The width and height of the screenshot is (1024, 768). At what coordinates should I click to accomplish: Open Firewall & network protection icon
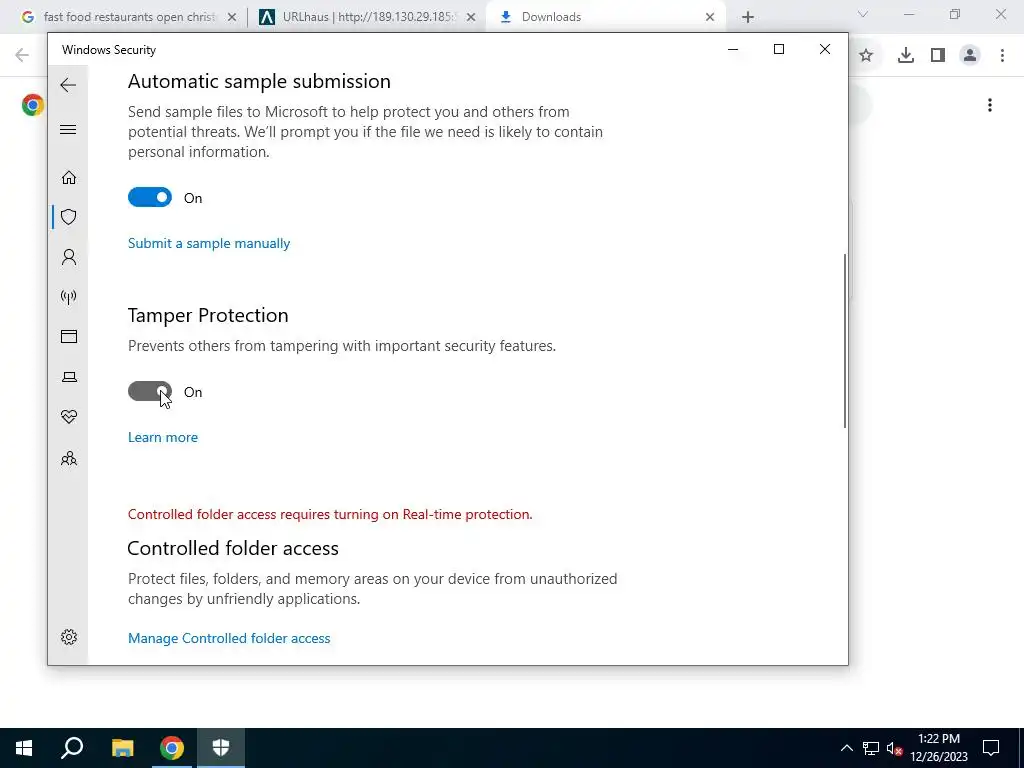pyautogui.click(x=69, y=297)
